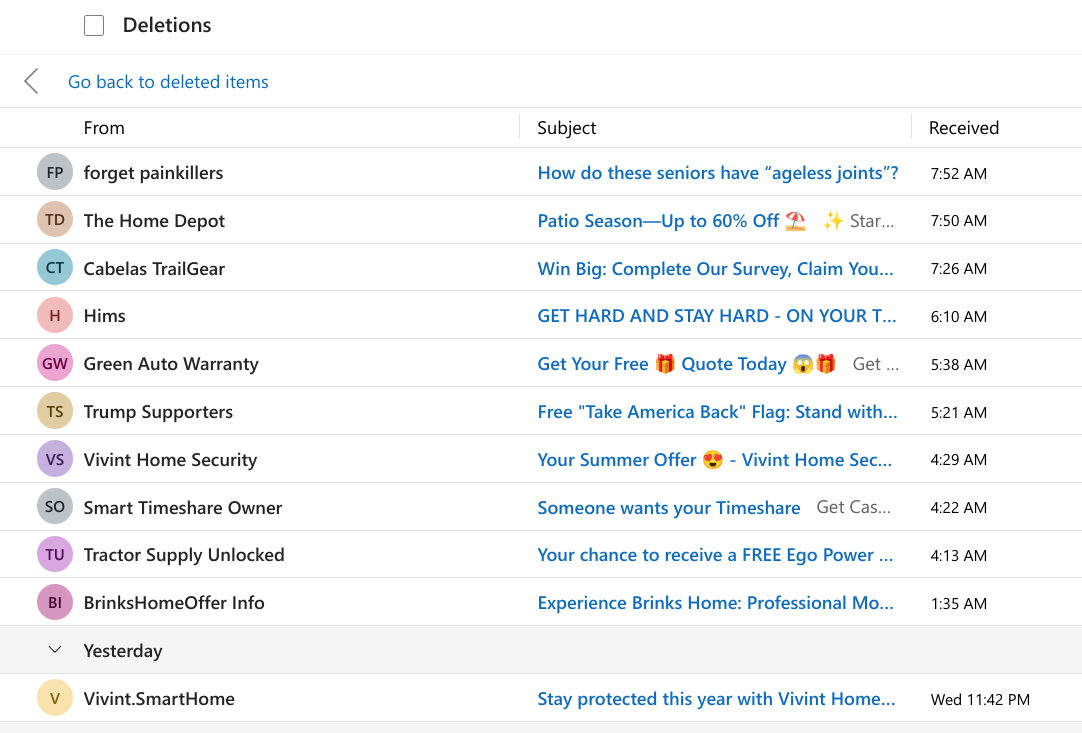The image size is (1082, 733).
Task: Click the TS avatar for Trump Supporters
Action: 55,411
